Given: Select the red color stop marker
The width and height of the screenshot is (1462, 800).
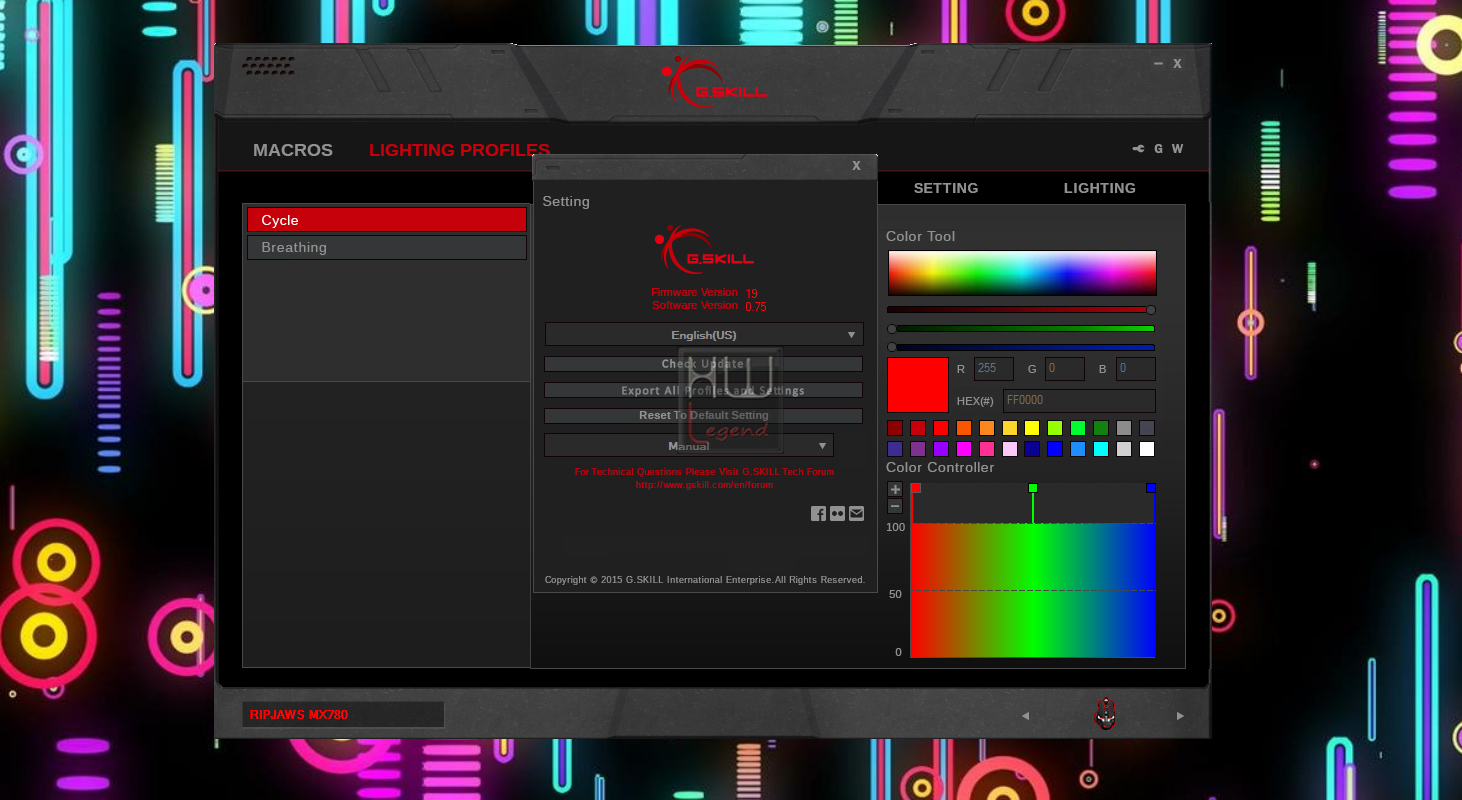Looking at the screenshot, I should (x=915, y=488).
